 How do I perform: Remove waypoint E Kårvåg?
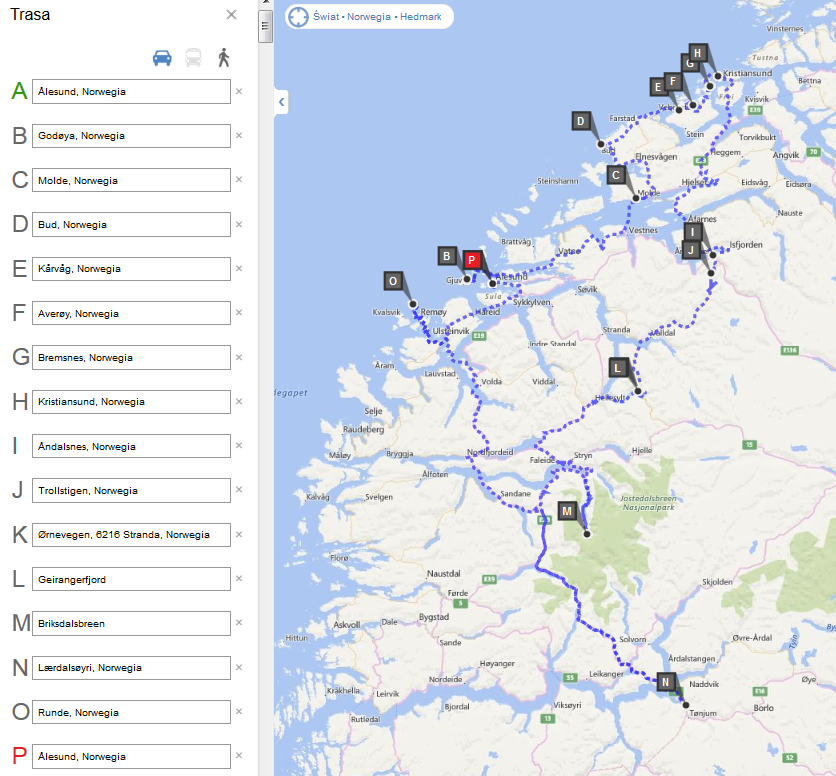point(239,268)
